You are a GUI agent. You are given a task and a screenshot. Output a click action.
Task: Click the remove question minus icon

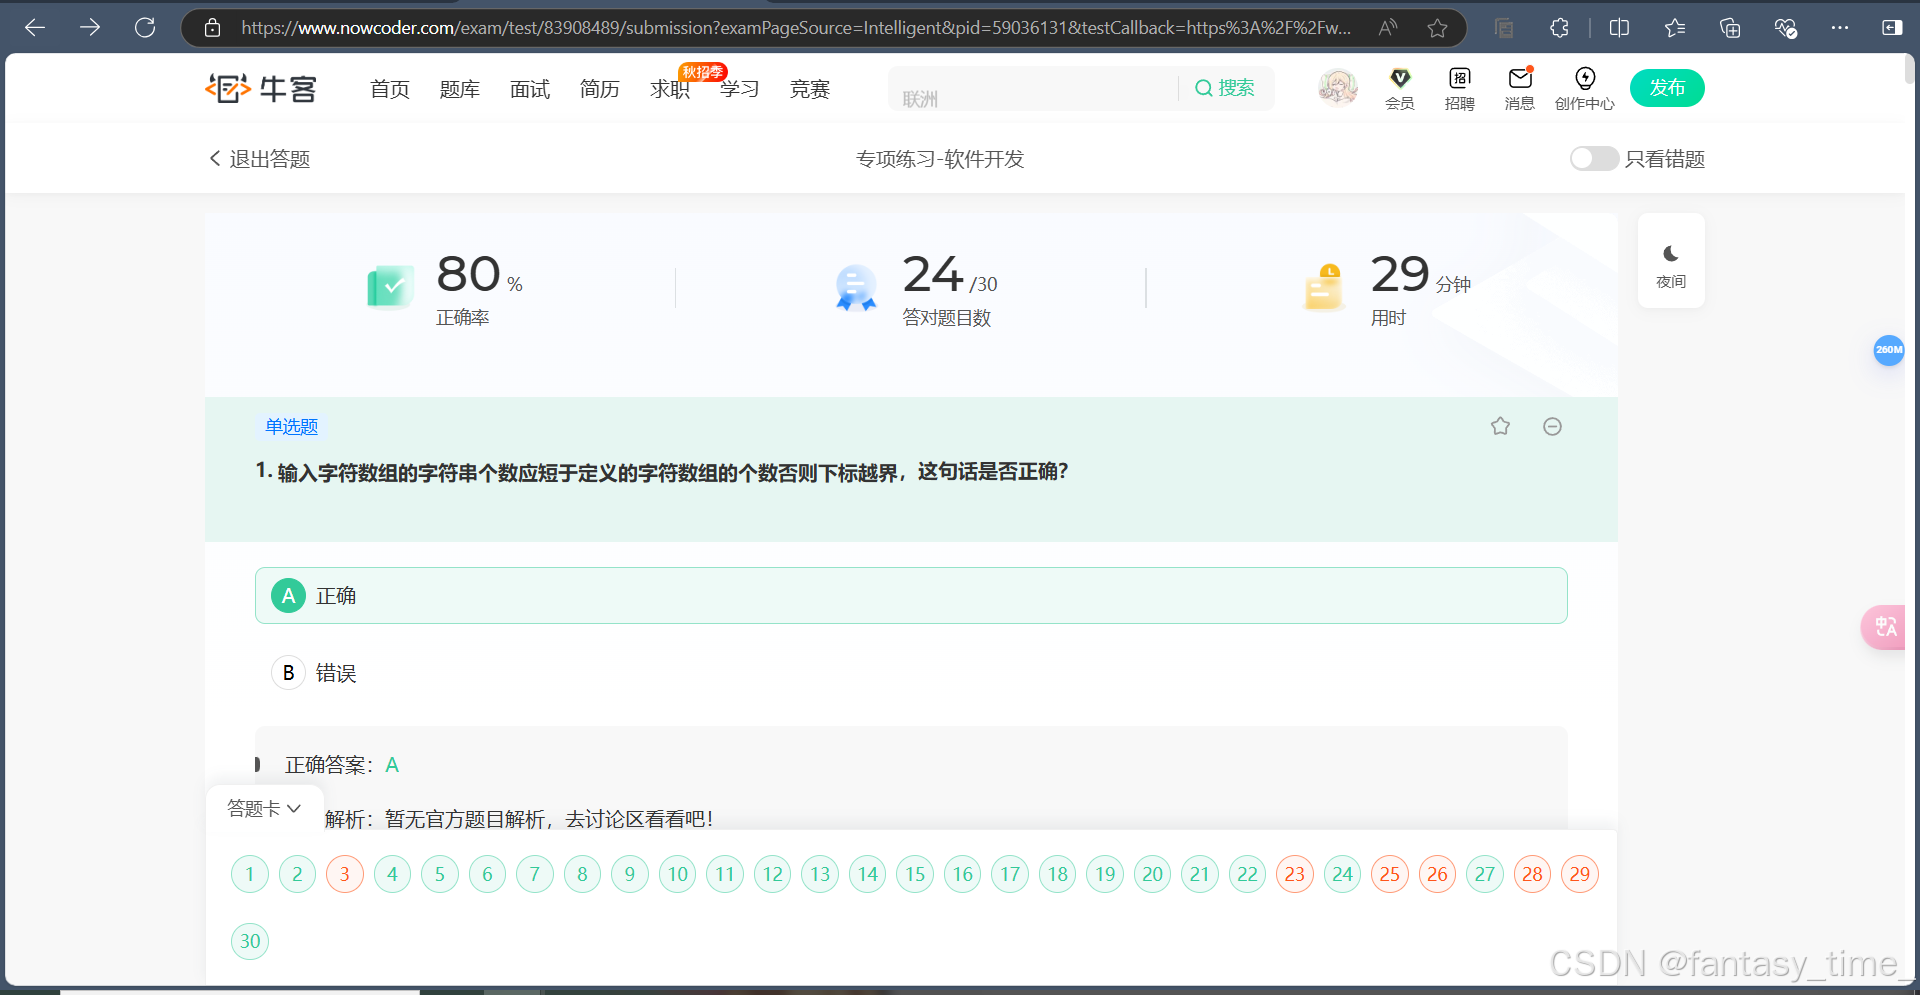click(1552, 426)
